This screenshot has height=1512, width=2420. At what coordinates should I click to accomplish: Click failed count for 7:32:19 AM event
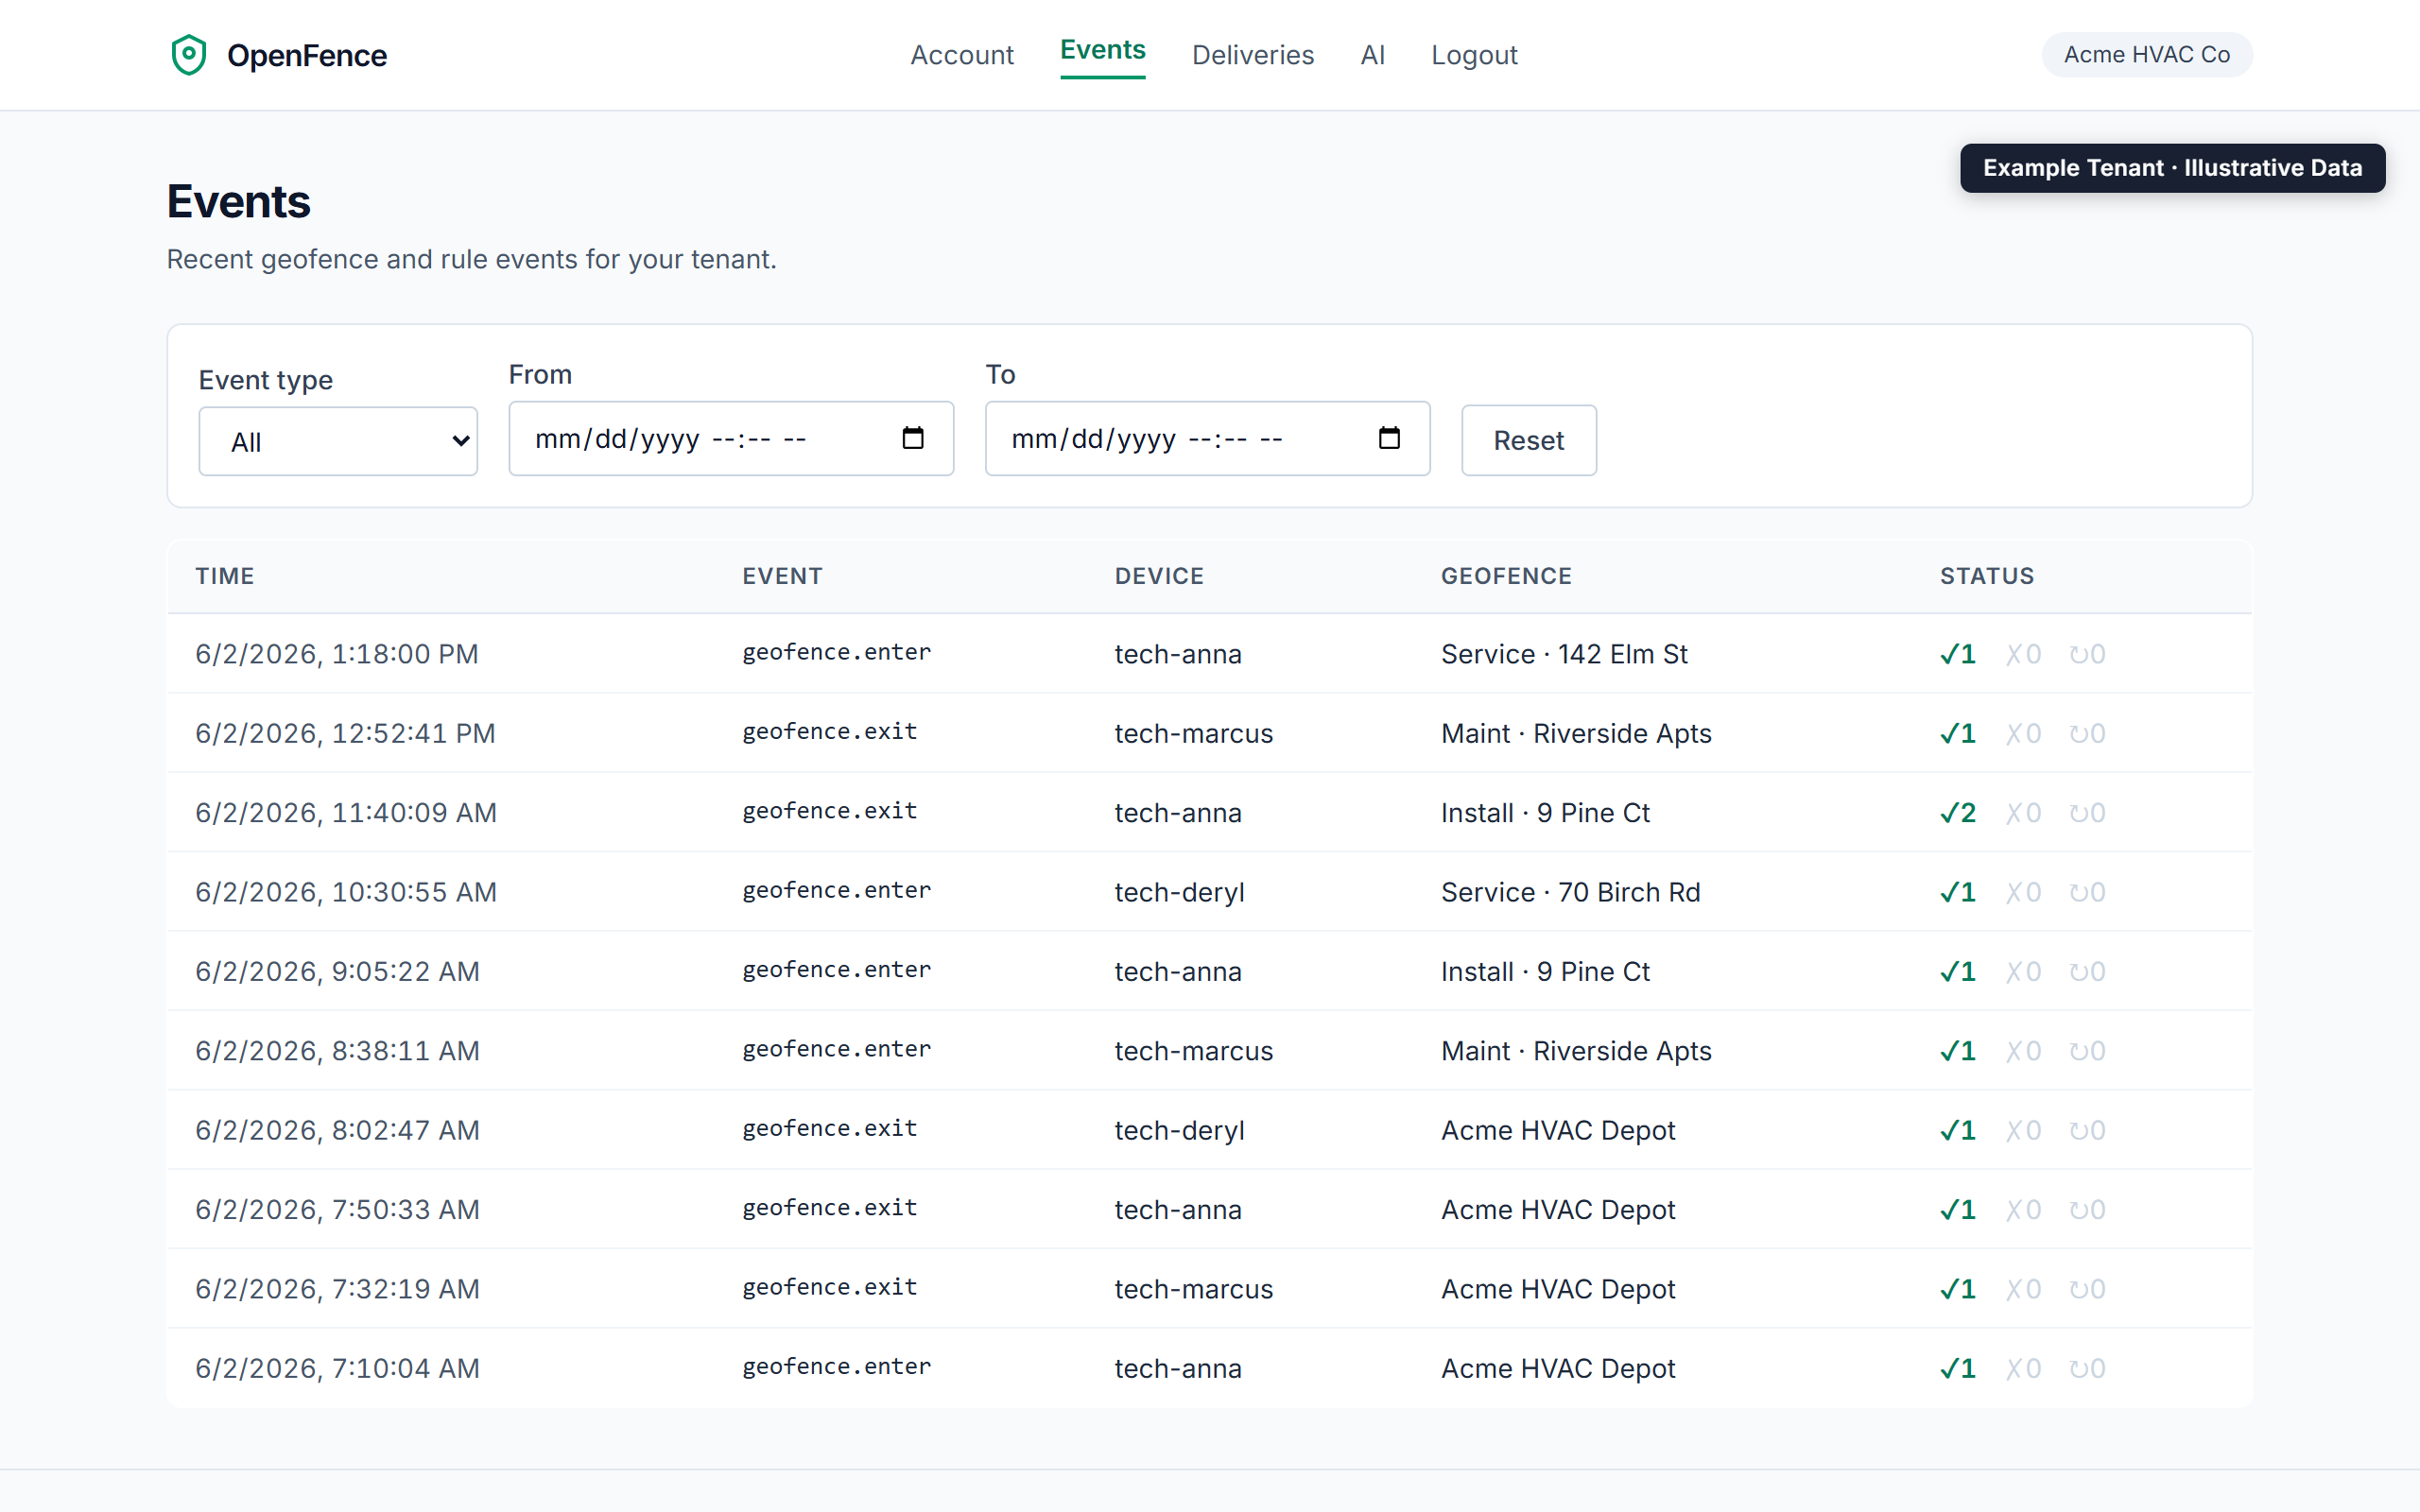[x=2023, y=1289]
